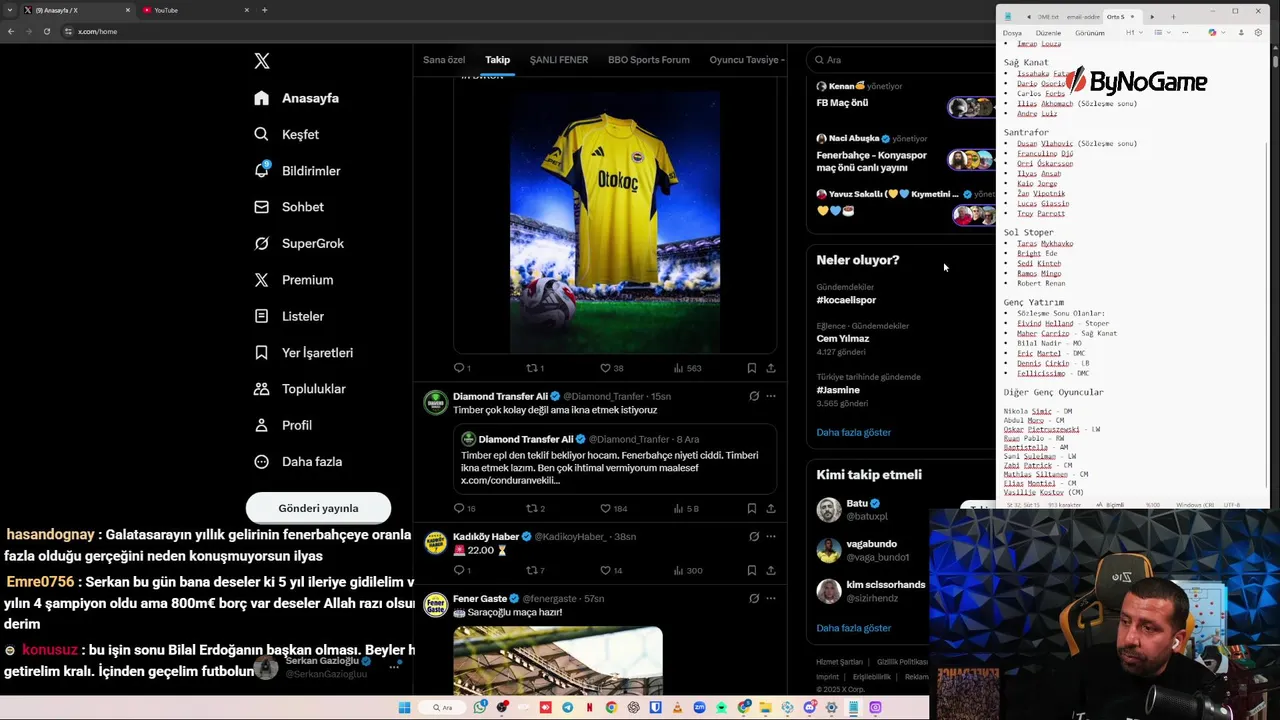Image resolution: width=1280 pixels, height=720 pixels.
Task: Open Batu profile in follow suggestions
Action: click(x=857, y=504)
